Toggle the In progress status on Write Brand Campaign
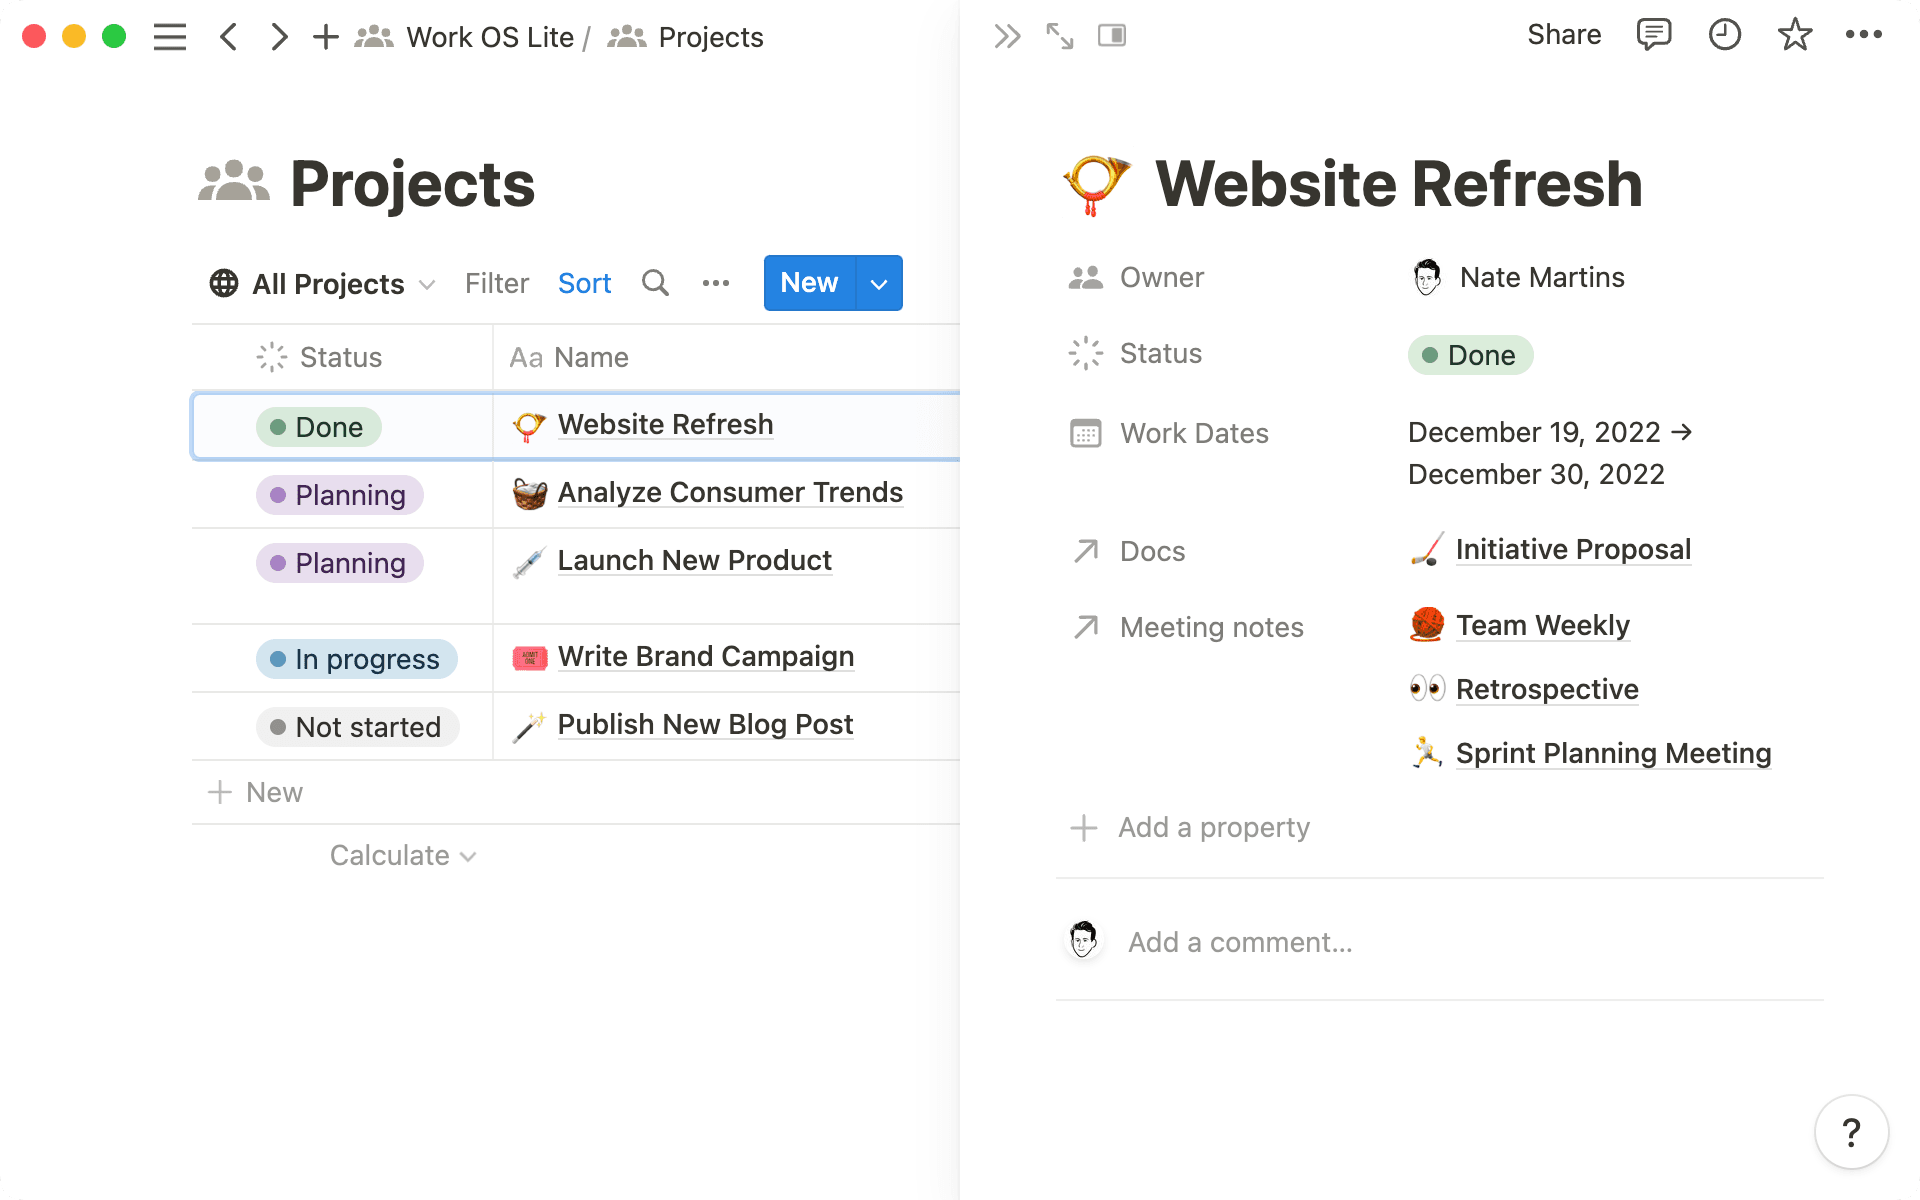This screenshot has height=1200, width=1920. [356, 658]
